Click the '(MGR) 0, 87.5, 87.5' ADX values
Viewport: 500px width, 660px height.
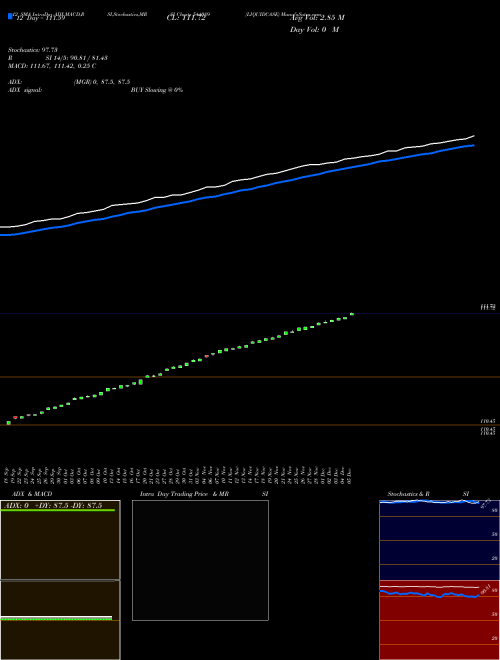pos(102,82)
